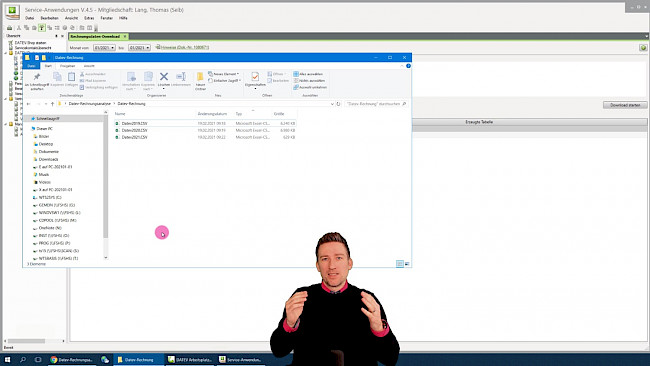Open the Explorer Datei tab
Screen dimensions: 650x366
click(32, 66)
